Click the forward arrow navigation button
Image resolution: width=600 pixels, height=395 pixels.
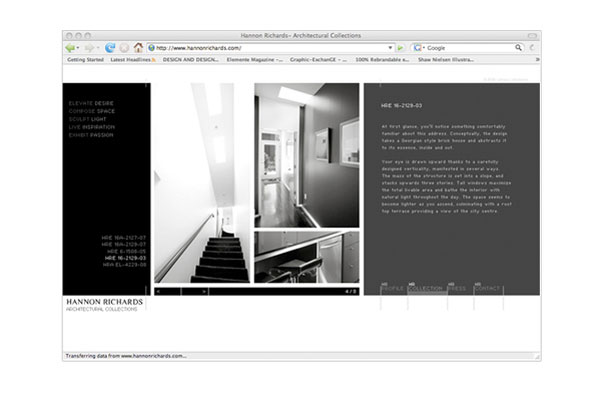[x=89, y=48]
